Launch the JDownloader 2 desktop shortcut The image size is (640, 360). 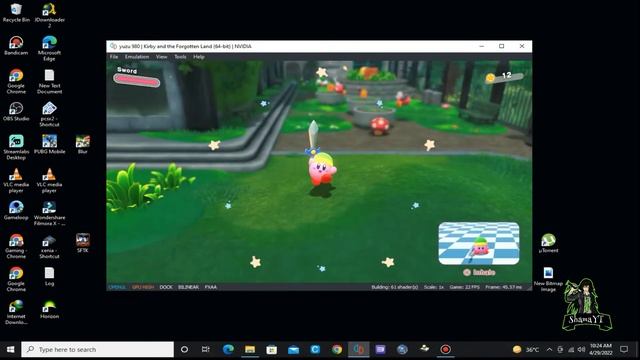49,15
